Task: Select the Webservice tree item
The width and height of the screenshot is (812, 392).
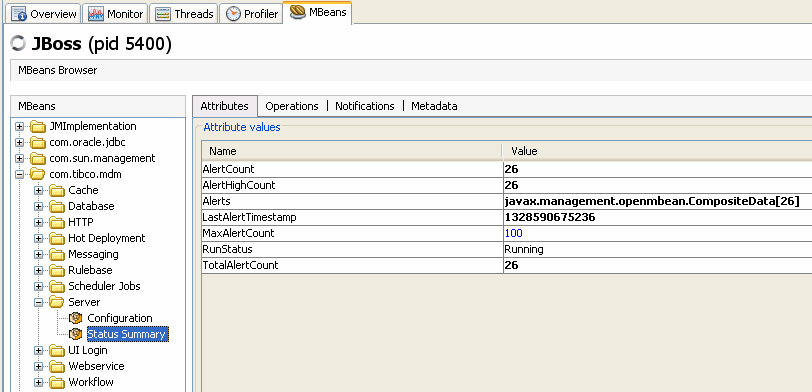Action: pos(96,366)
